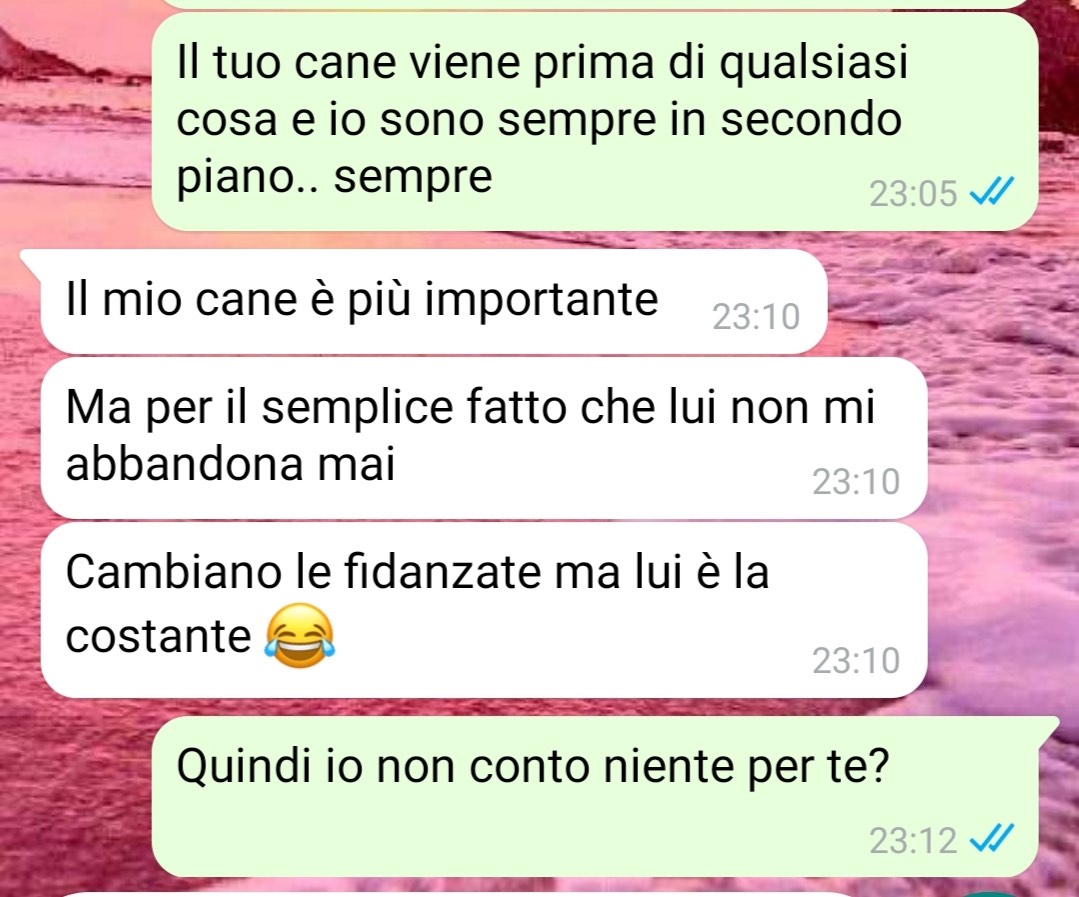Viewport: 1079px width, 897px height.
Task: Click the 23:10 timestamp in the "costante" bubble
Action: tap(856, 660)
